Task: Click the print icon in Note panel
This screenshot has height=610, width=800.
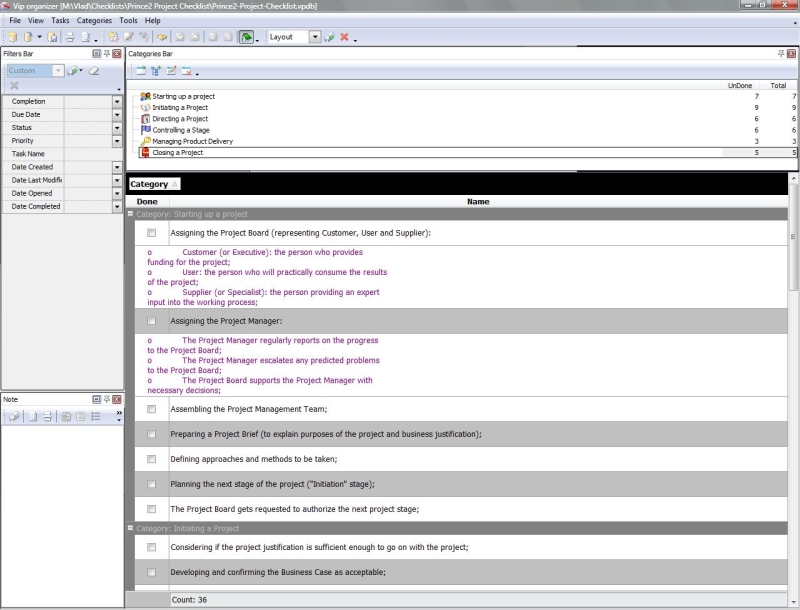Action: pos(46,416)
